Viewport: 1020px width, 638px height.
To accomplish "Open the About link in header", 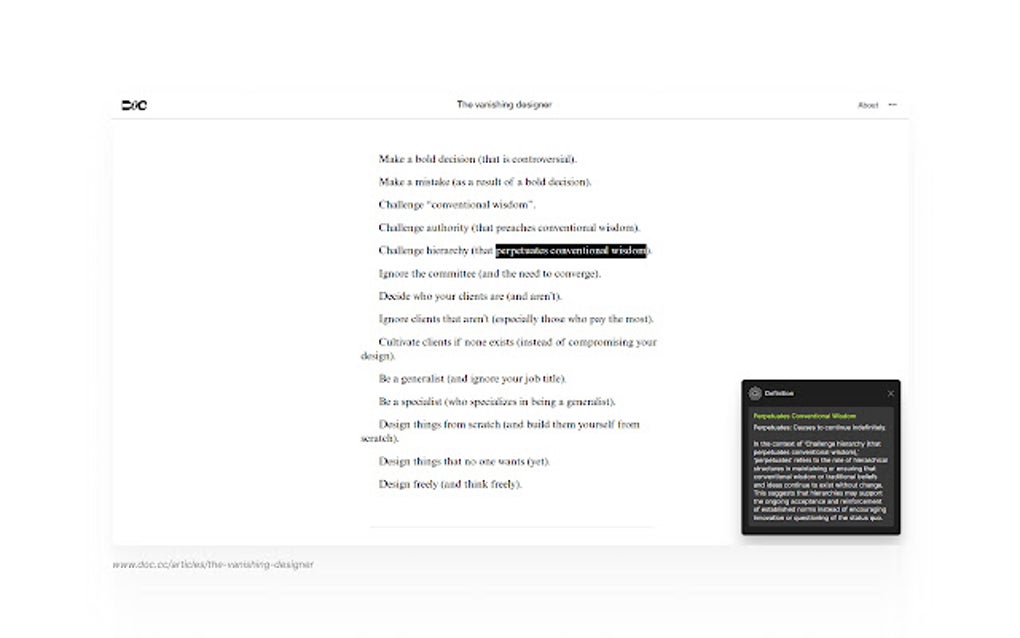I will 868,105.
